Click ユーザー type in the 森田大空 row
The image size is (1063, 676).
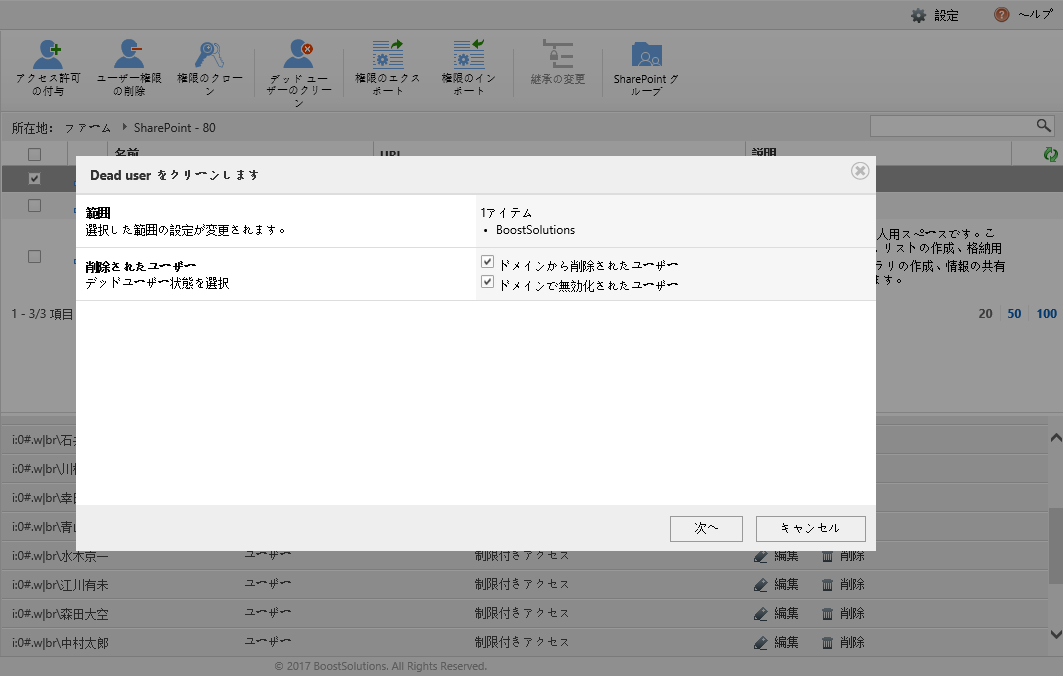[x=268, y=613]
